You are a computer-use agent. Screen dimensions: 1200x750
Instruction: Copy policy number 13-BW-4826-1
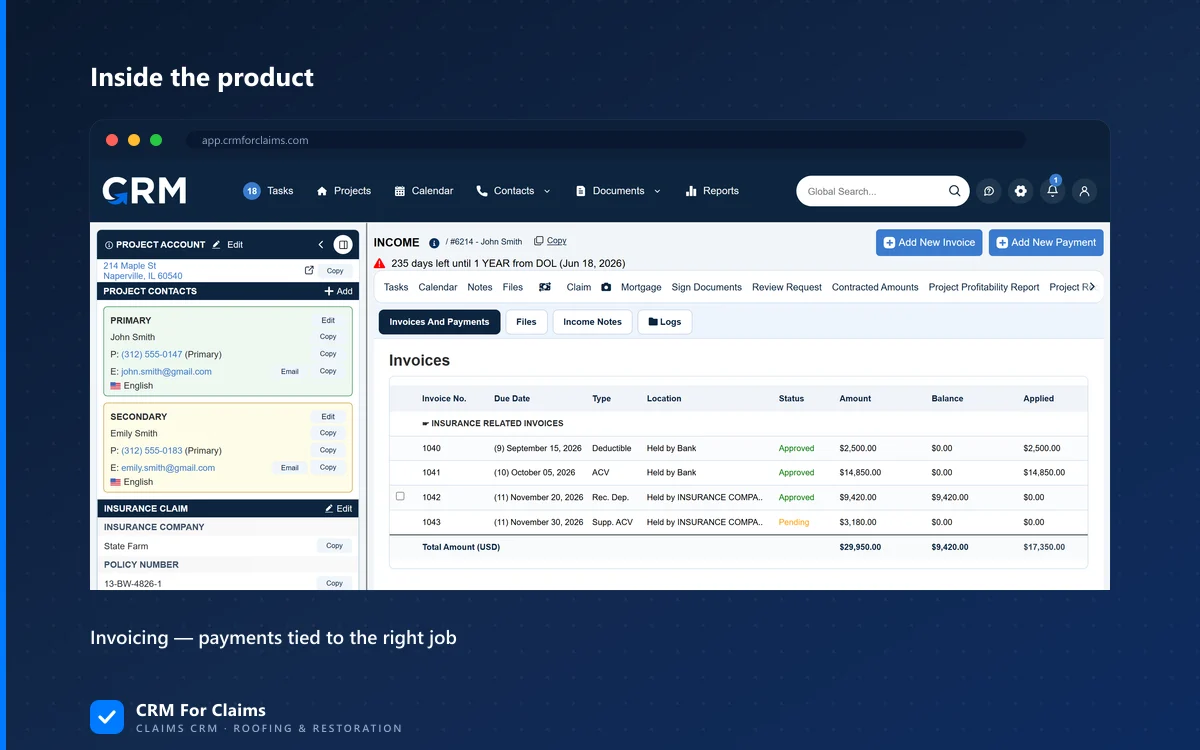(x=335, y=583)
